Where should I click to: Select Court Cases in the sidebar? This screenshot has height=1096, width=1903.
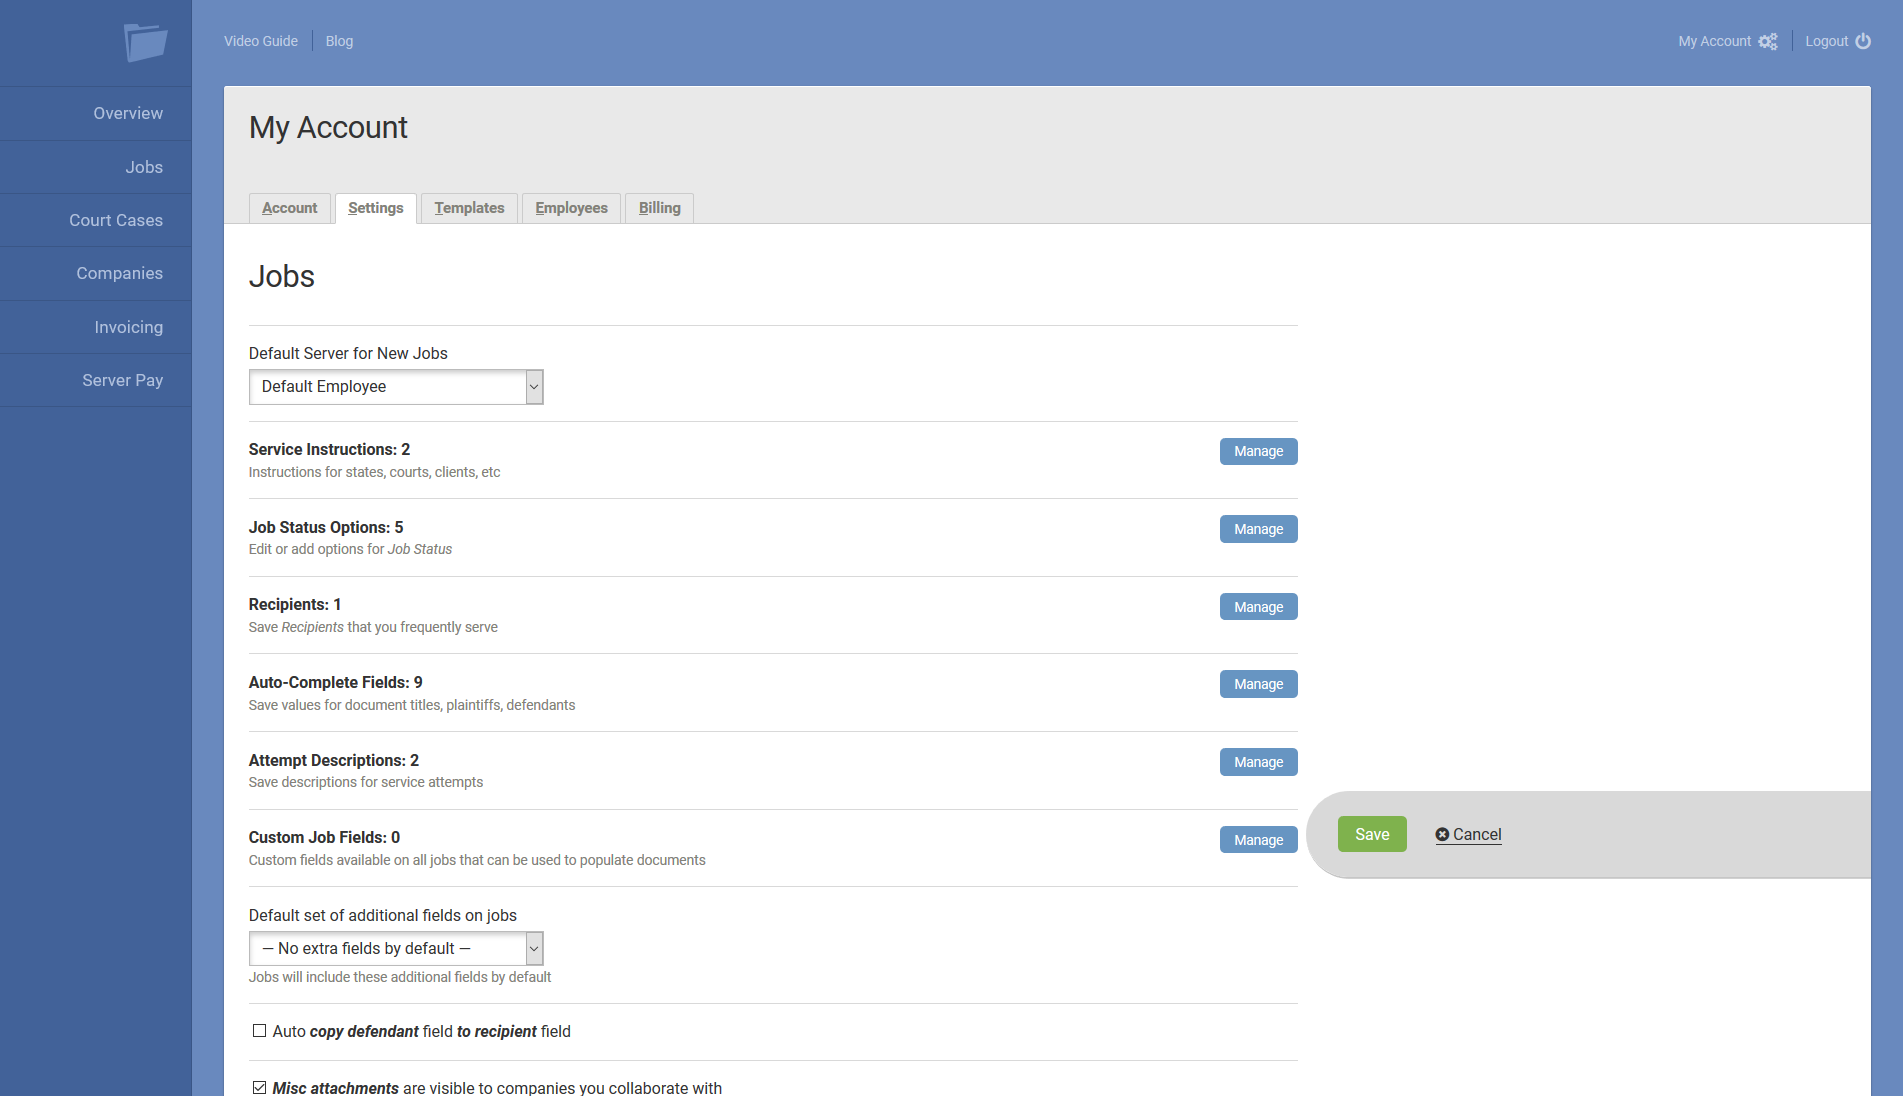(116, 220)
